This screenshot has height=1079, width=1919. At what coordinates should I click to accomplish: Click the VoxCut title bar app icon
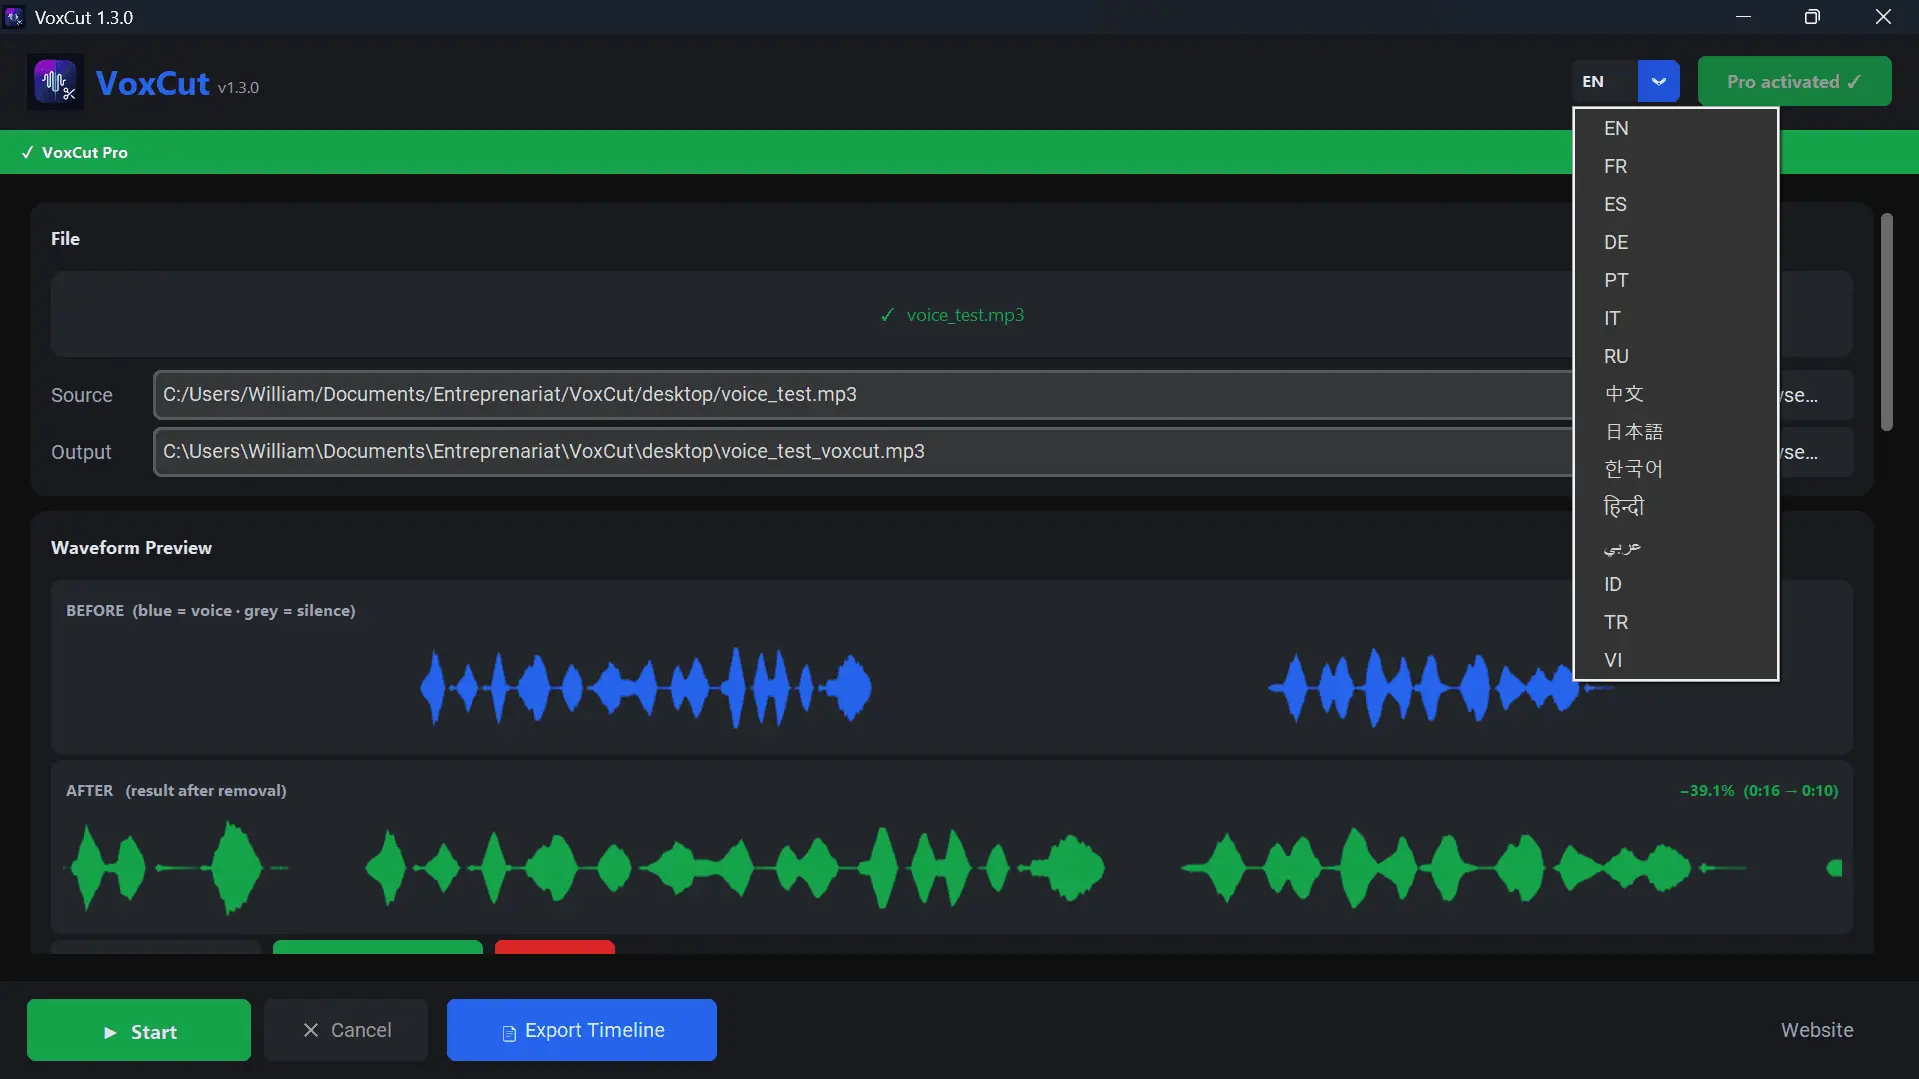[x=14, y=17]
